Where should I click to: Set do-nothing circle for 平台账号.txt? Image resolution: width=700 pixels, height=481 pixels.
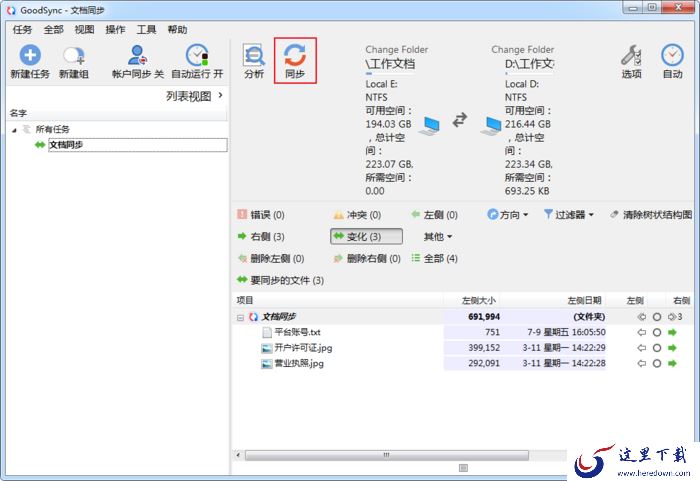tap(657, 332)
